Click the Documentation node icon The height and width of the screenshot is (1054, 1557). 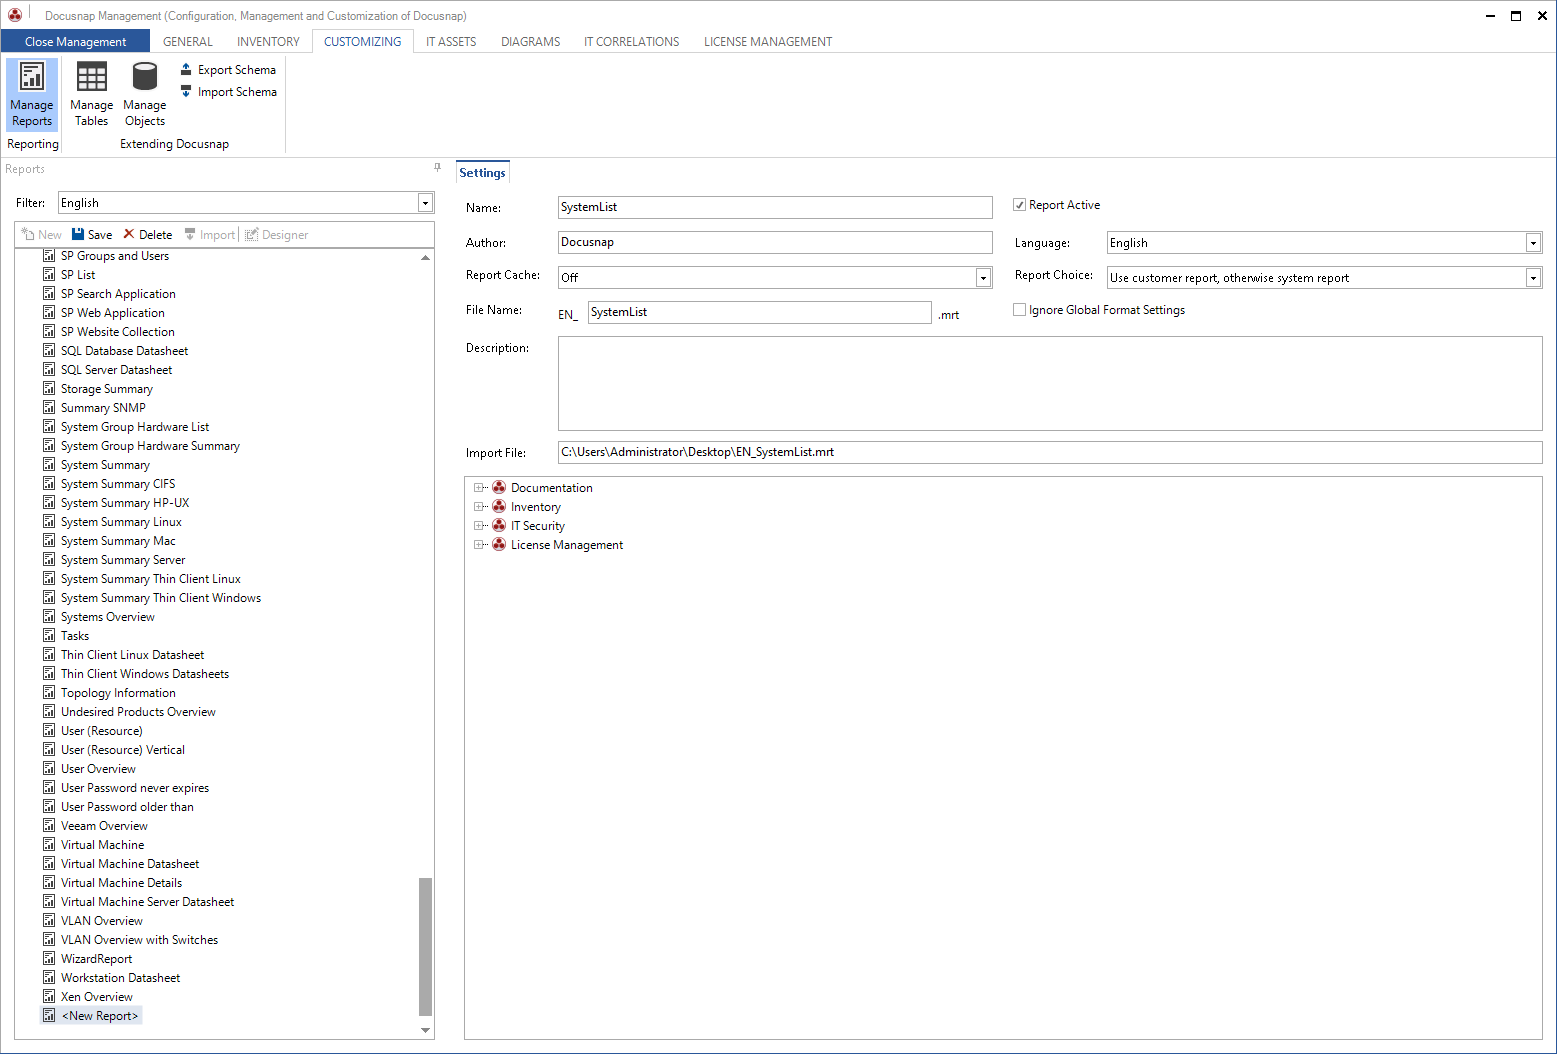click(499, 487)
